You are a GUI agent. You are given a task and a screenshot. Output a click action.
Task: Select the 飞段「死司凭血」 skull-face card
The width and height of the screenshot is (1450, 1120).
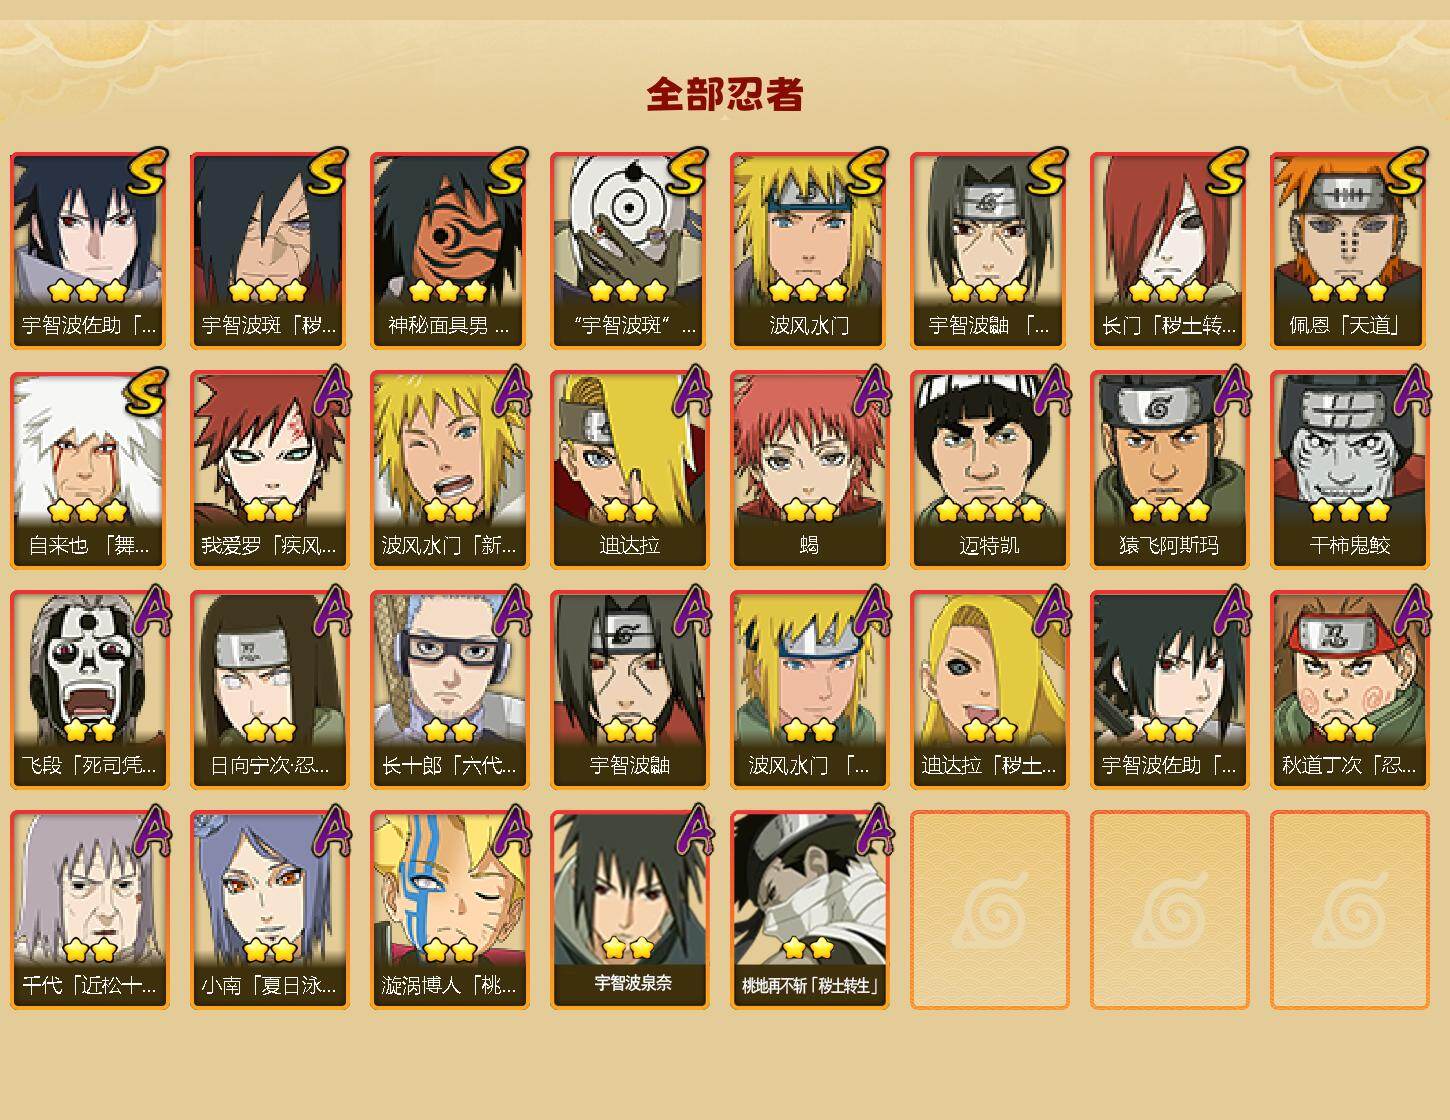tap(89, 690)
